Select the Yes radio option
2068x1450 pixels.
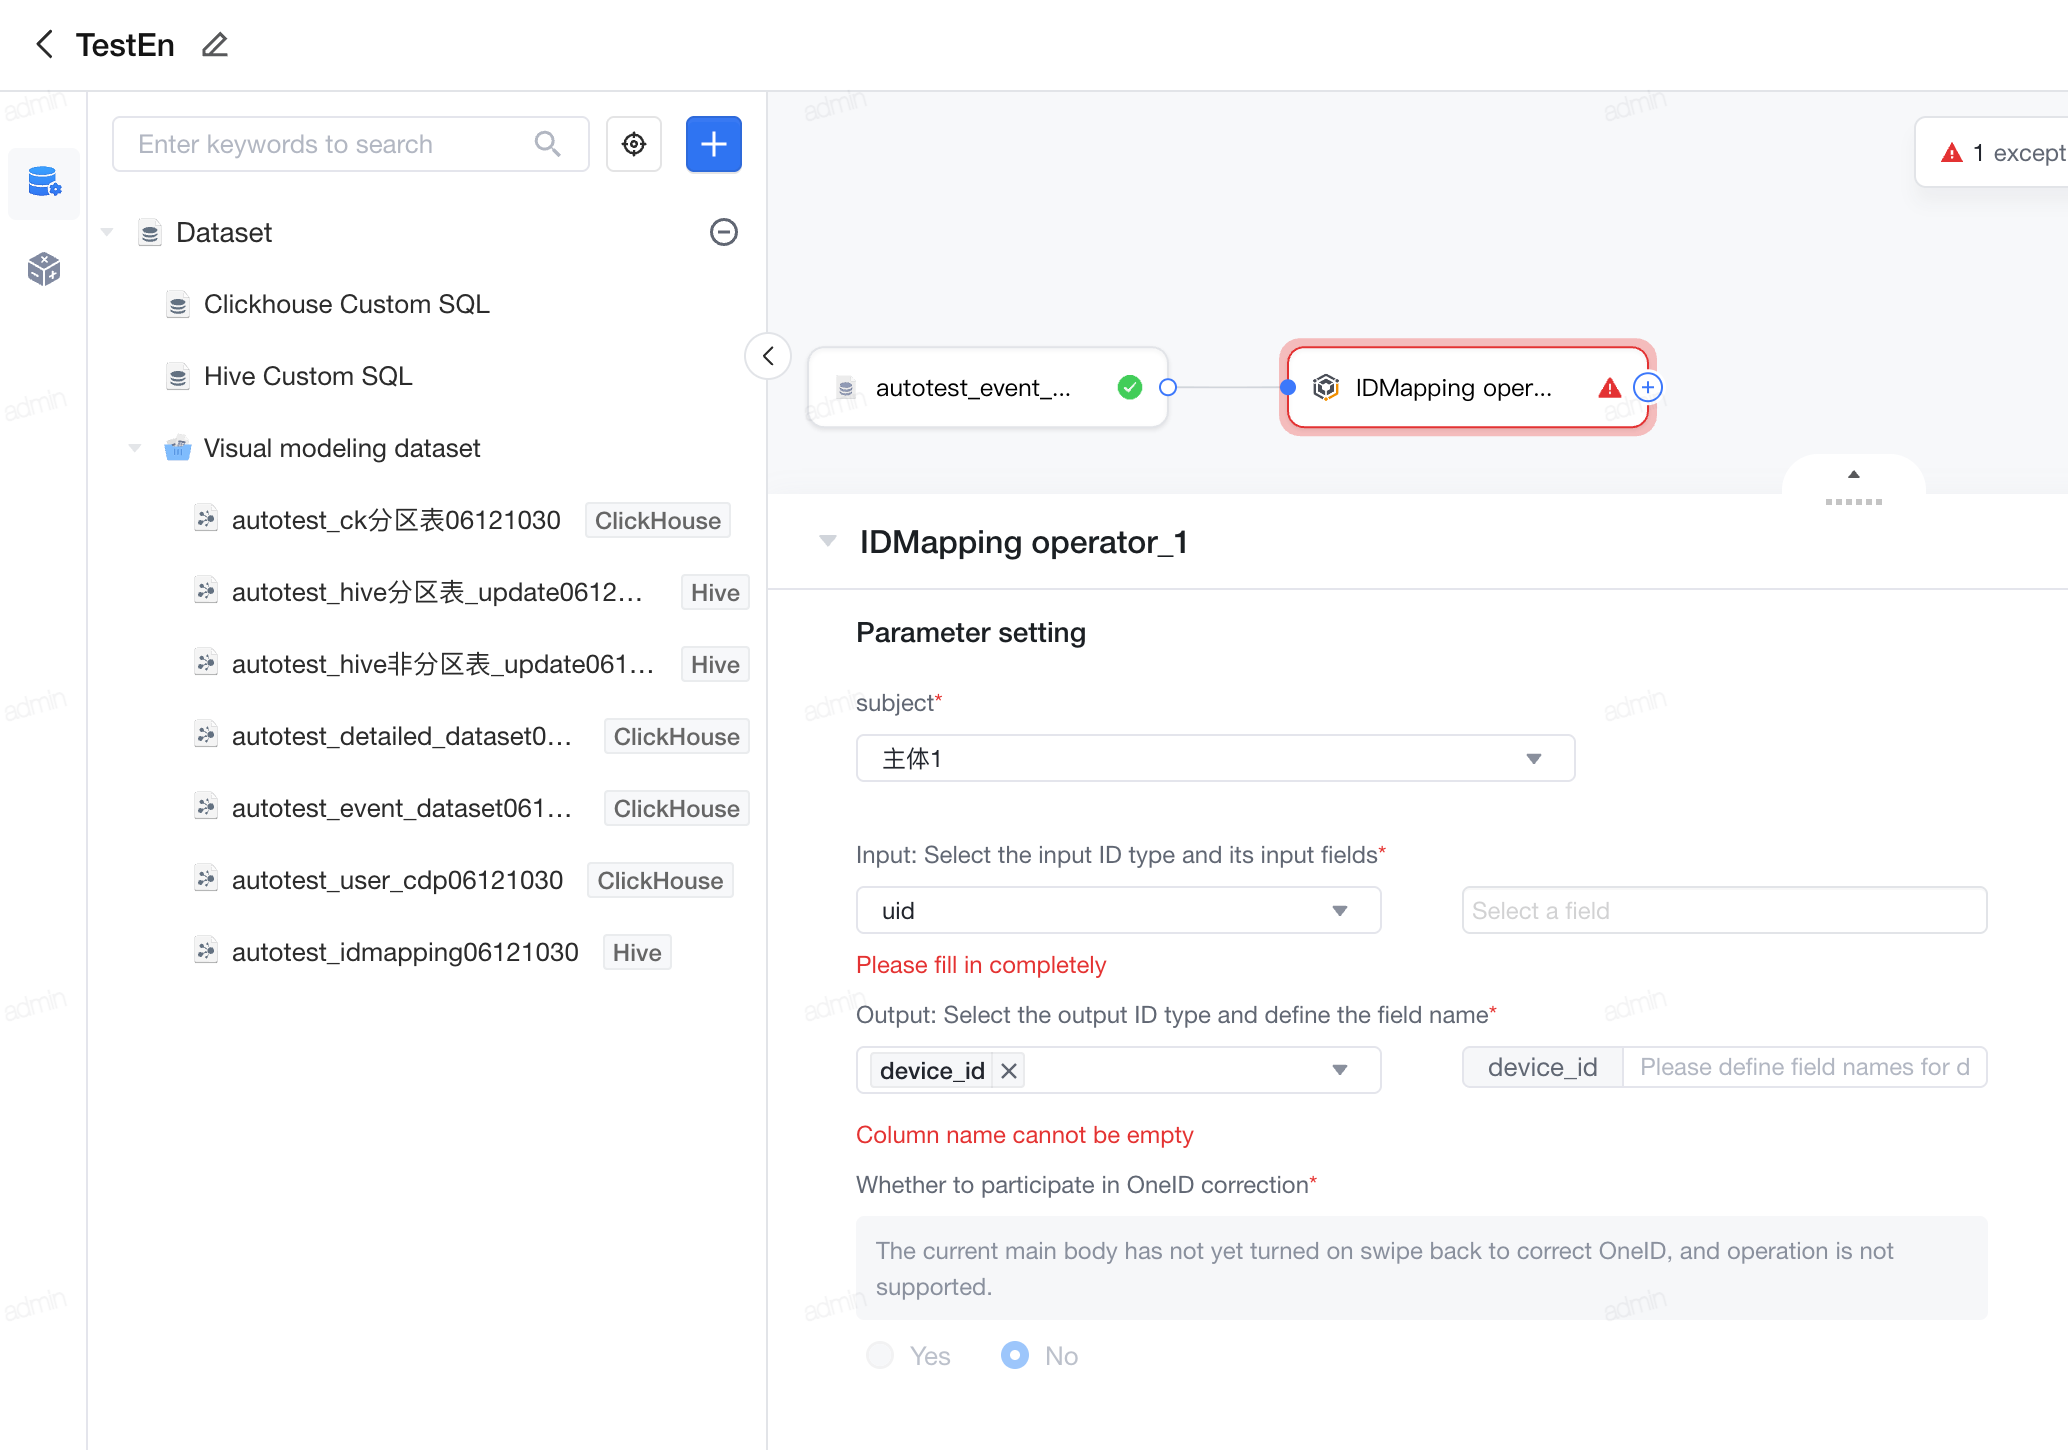click(880, 1355)
